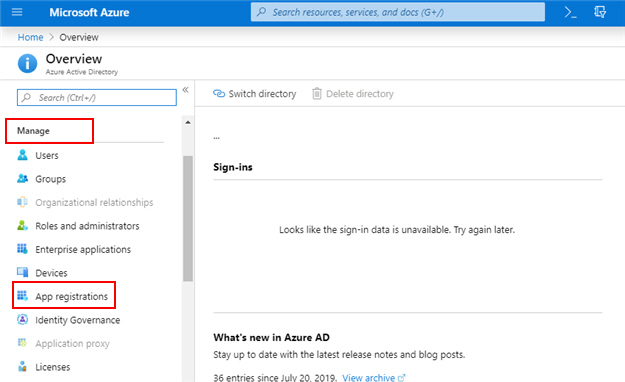Click the sidebar Search (Ctrl+/) field
This screenshot has height=382, width=625.
tap(97, 97)
